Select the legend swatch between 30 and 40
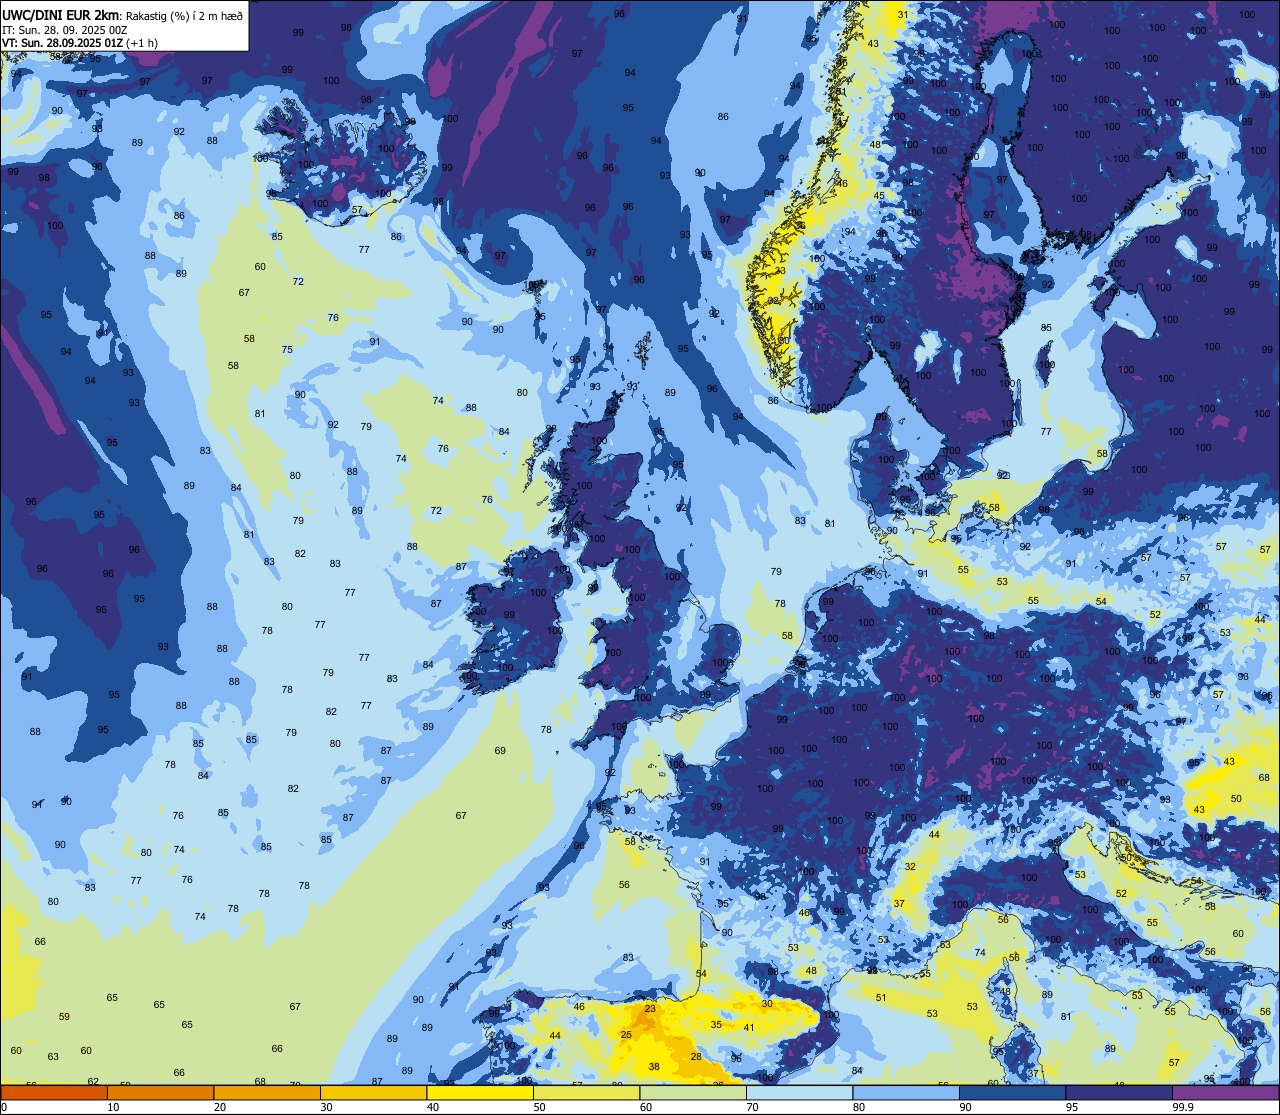This screenshot has height=1115, width=1280. [x=373, y=1092]
